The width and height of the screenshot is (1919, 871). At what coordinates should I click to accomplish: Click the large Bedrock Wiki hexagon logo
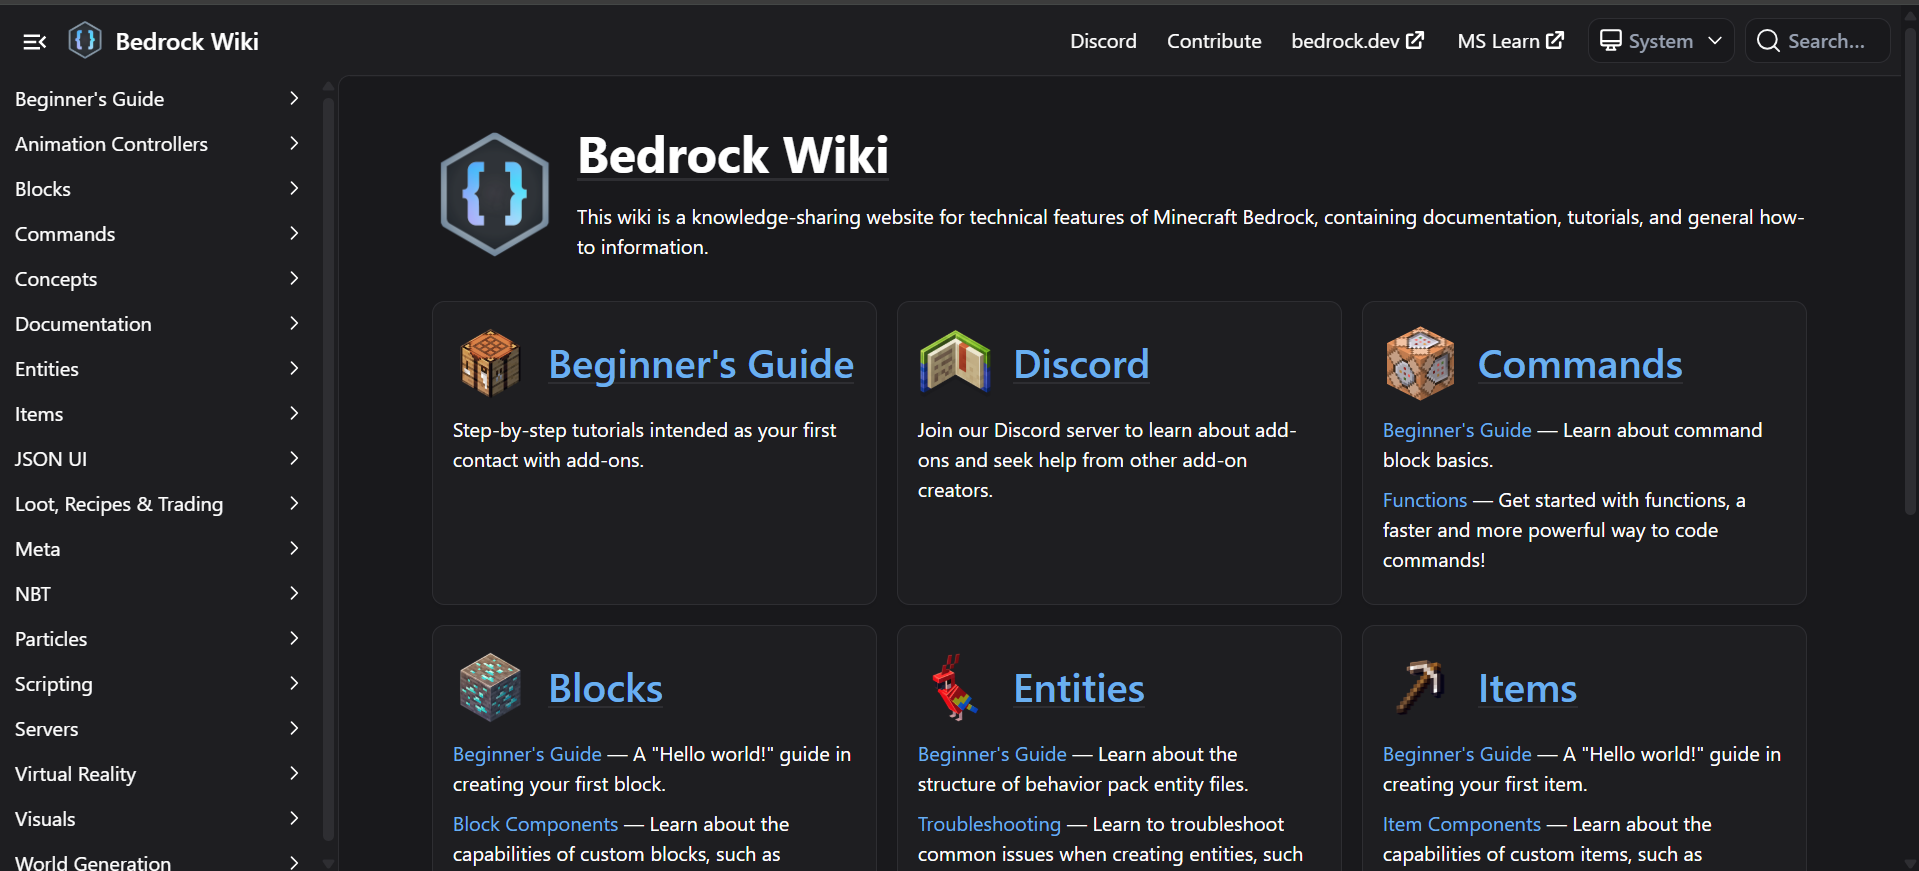point(495,194)
